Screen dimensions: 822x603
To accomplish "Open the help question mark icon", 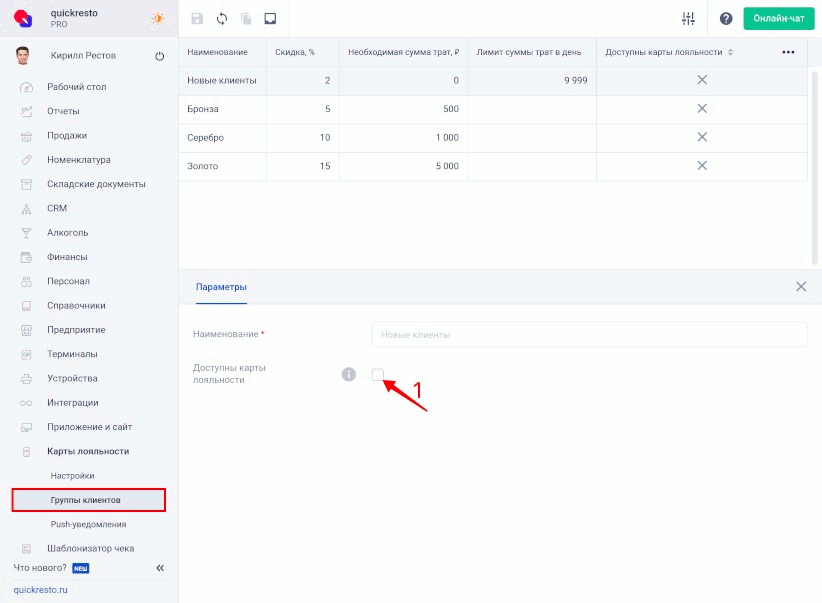I will [x=726, y=19].
